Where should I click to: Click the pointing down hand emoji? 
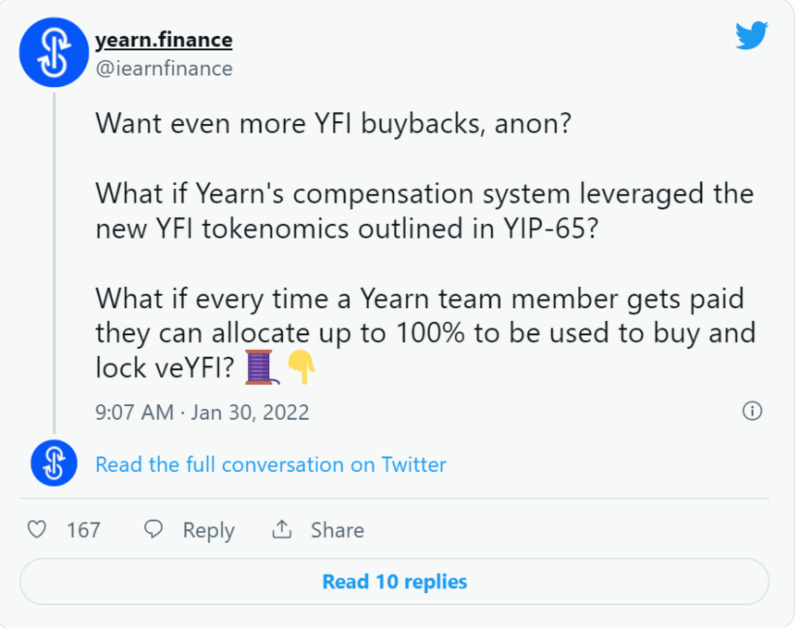tap(302, 367)
